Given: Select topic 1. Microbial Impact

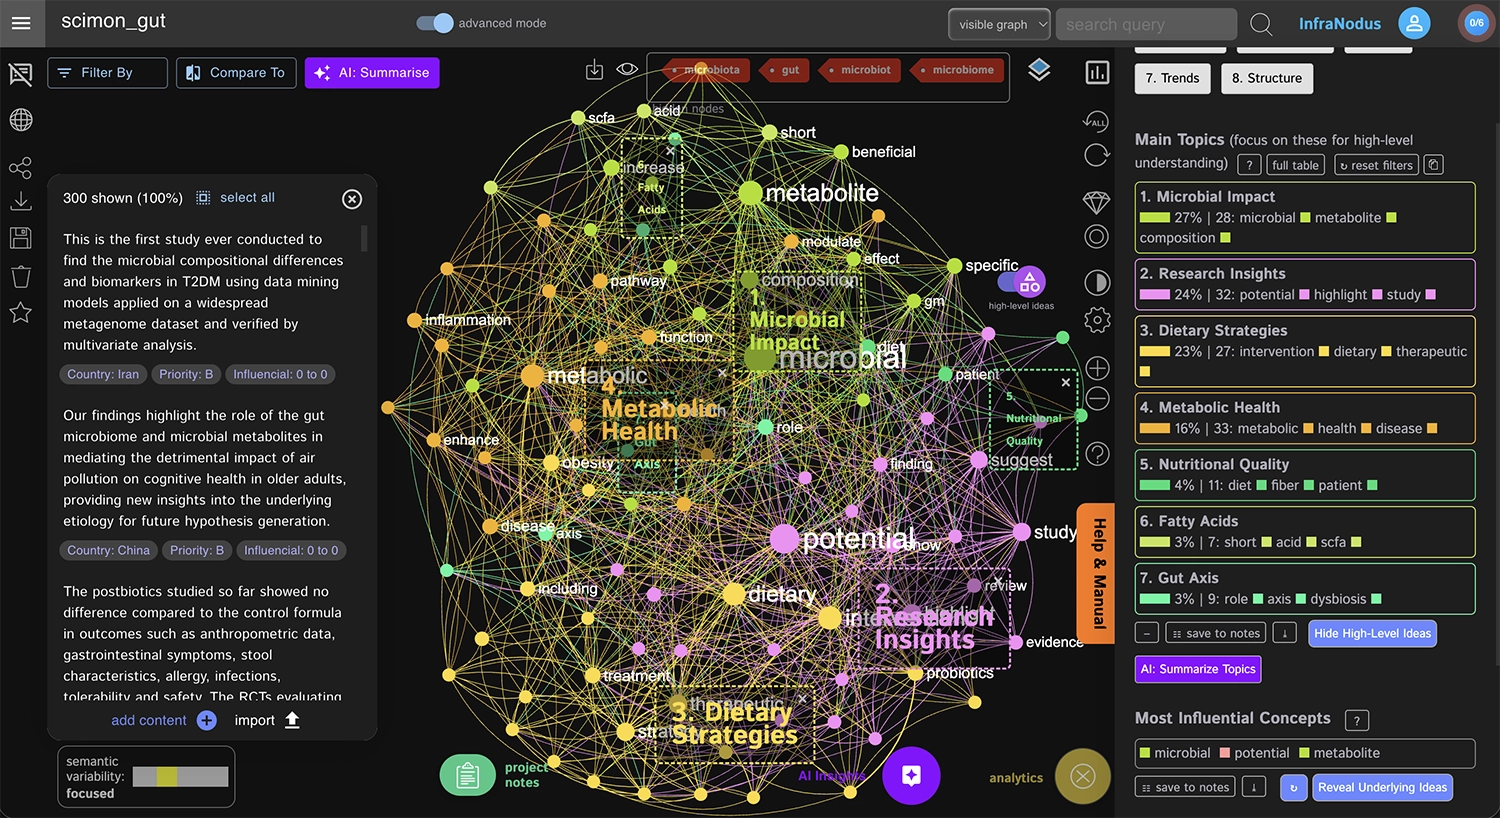Looking at the screenshot, I should click(1305, 217).
